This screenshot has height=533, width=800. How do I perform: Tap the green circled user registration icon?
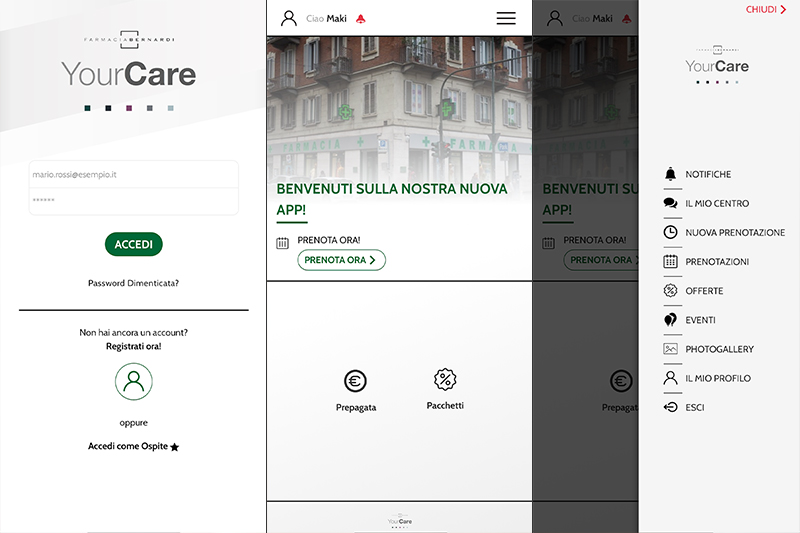click(x=134, y=382)
